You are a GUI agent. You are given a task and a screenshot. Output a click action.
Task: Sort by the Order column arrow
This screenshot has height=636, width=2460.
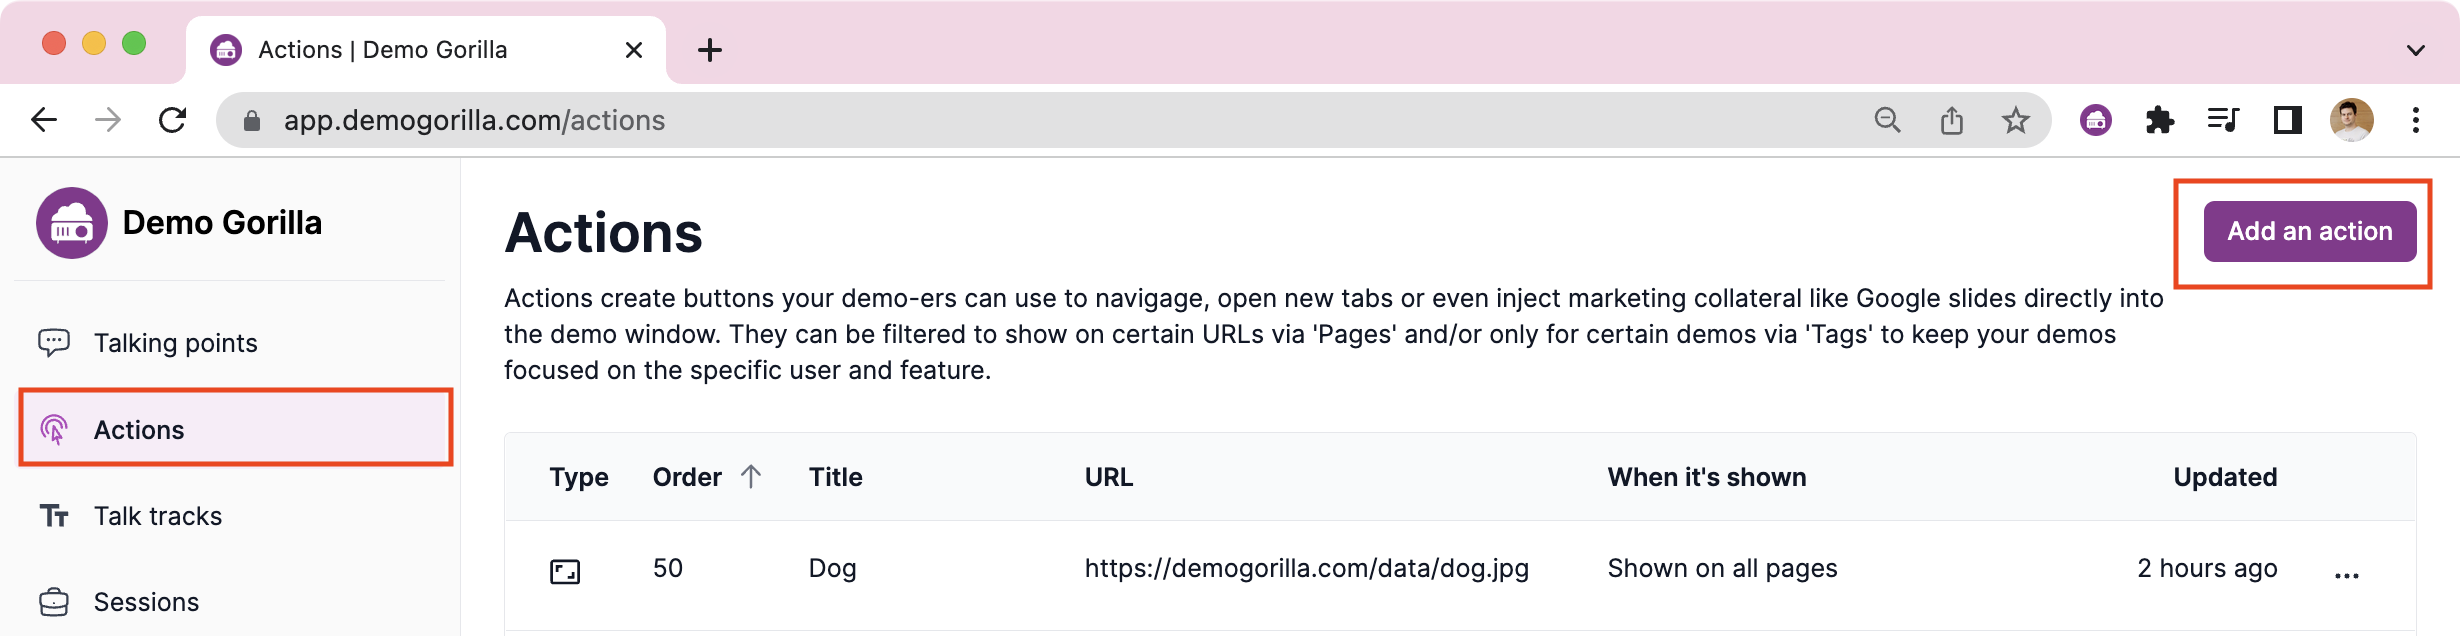[x=751, y=477]
